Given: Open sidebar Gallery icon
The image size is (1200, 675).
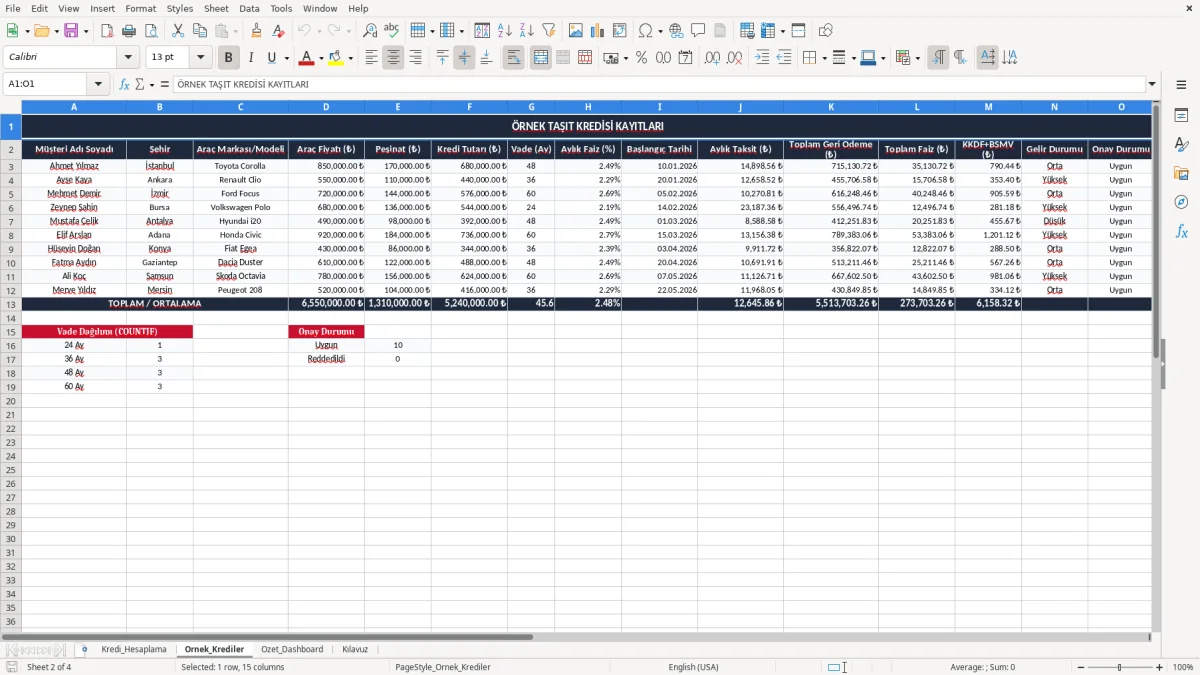Looking at the screenshot, I should 1181,174.
